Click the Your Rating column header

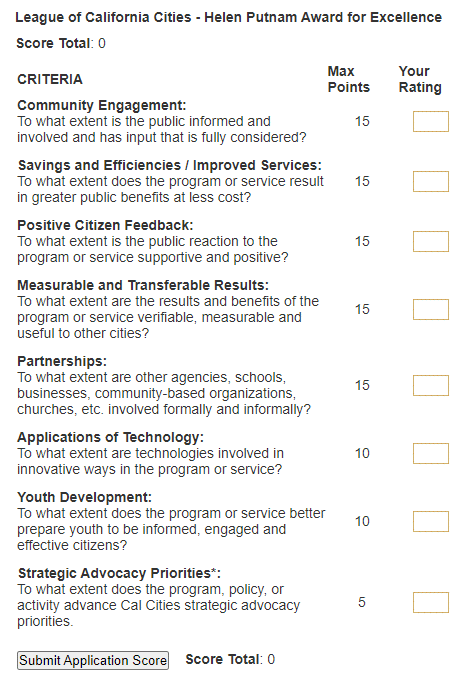[x=420, y=79]
